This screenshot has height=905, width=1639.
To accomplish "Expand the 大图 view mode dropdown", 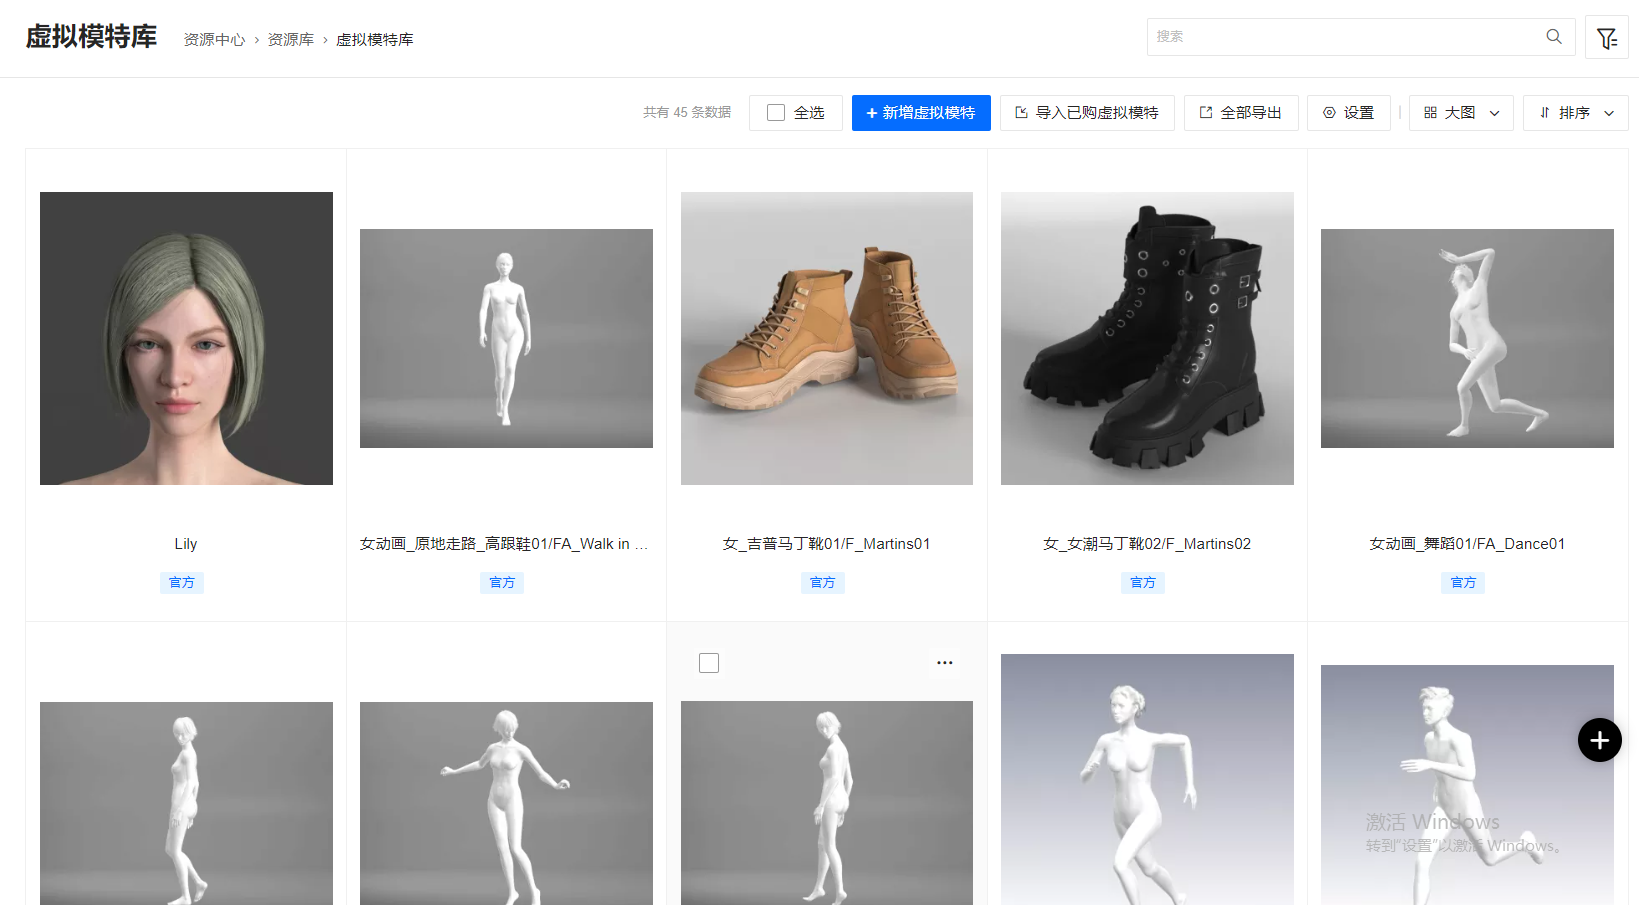I will (1460, 113).
